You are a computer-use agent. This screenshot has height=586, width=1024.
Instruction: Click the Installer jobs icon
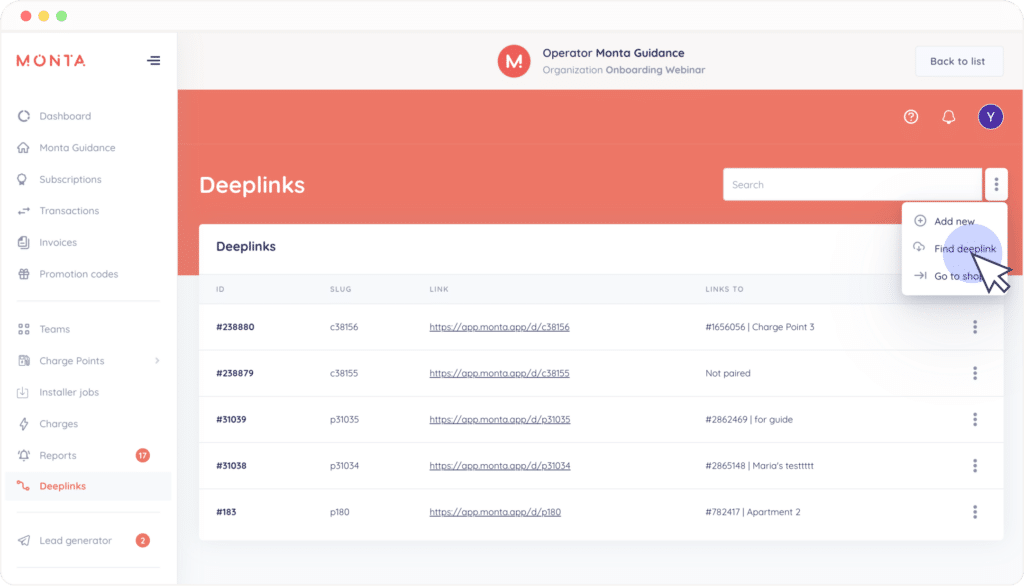click(x=23, y=392)
